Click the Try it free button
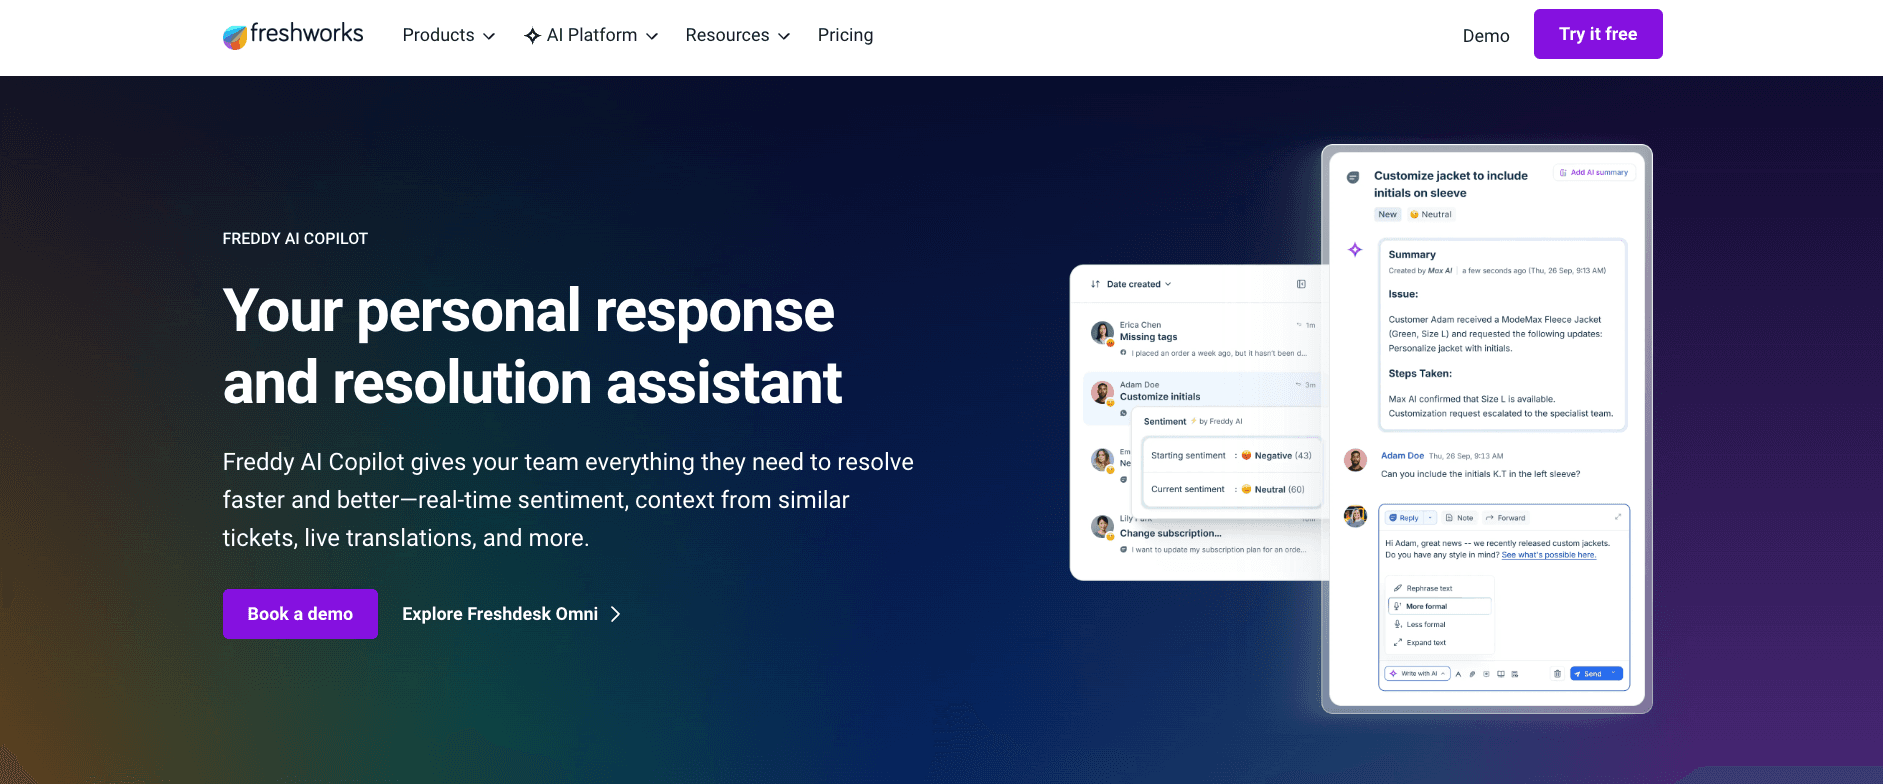 click(x=1598, y=34)
